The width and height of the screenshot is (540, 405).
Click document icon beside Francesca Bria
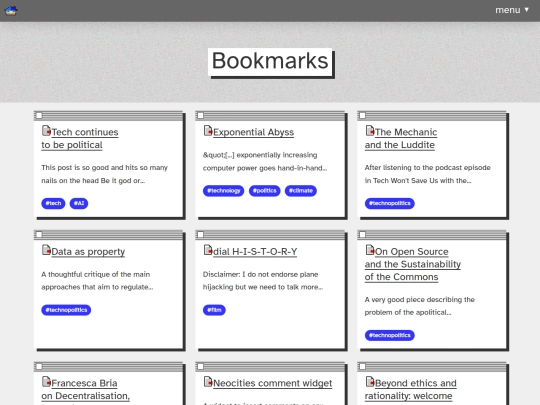pos(46,382)
